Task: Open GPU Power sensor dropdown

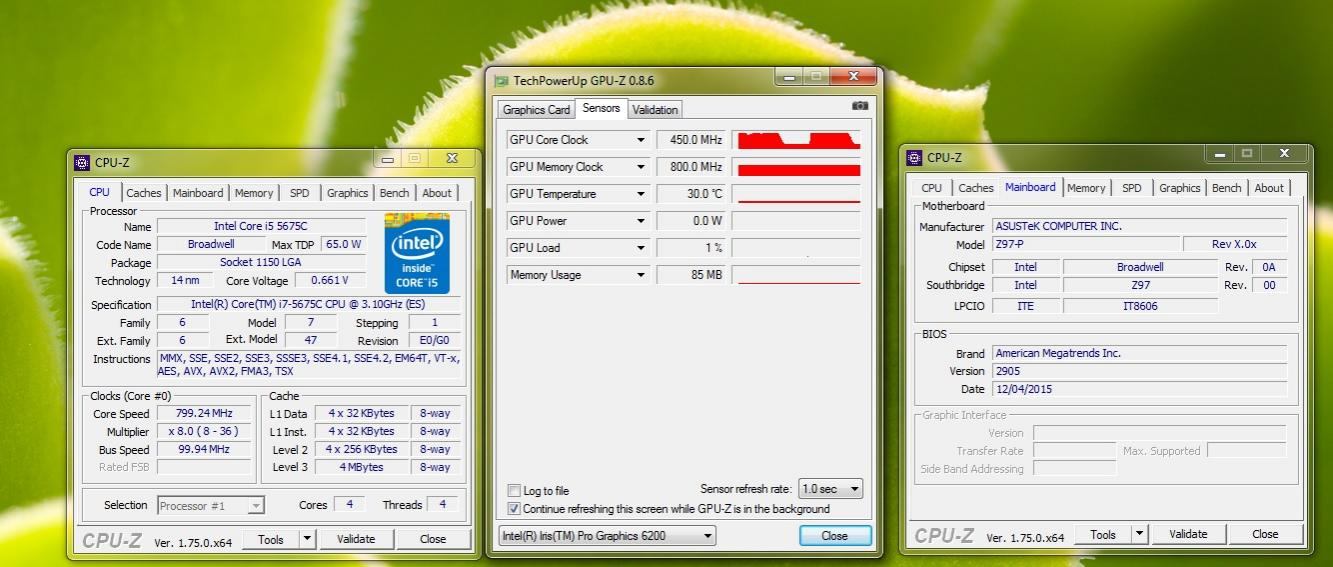Action: pos(641,221)
